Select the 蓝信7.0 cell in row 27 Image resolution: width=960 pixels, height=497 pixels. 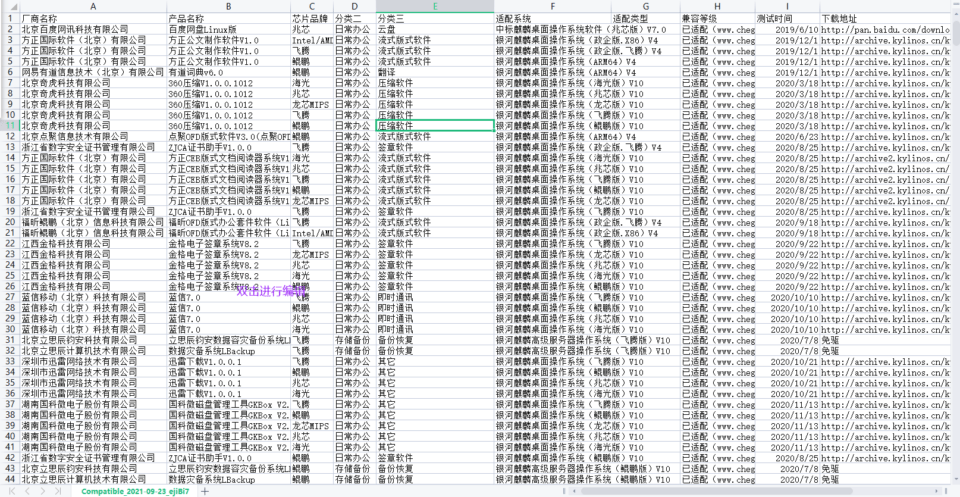point(228,296)
